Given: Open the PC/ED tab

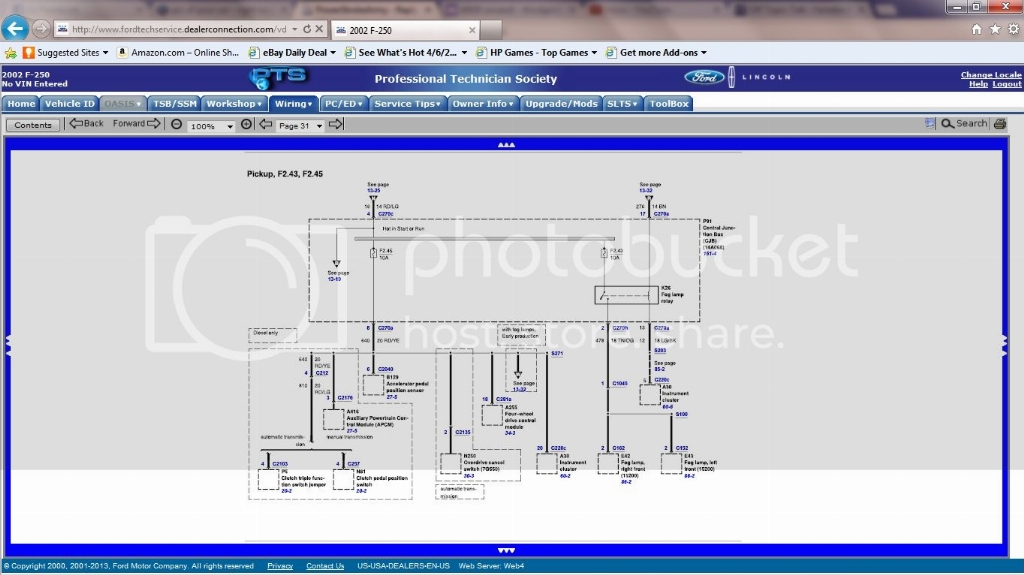Looking at the screenshot, I should click(344, 103).
